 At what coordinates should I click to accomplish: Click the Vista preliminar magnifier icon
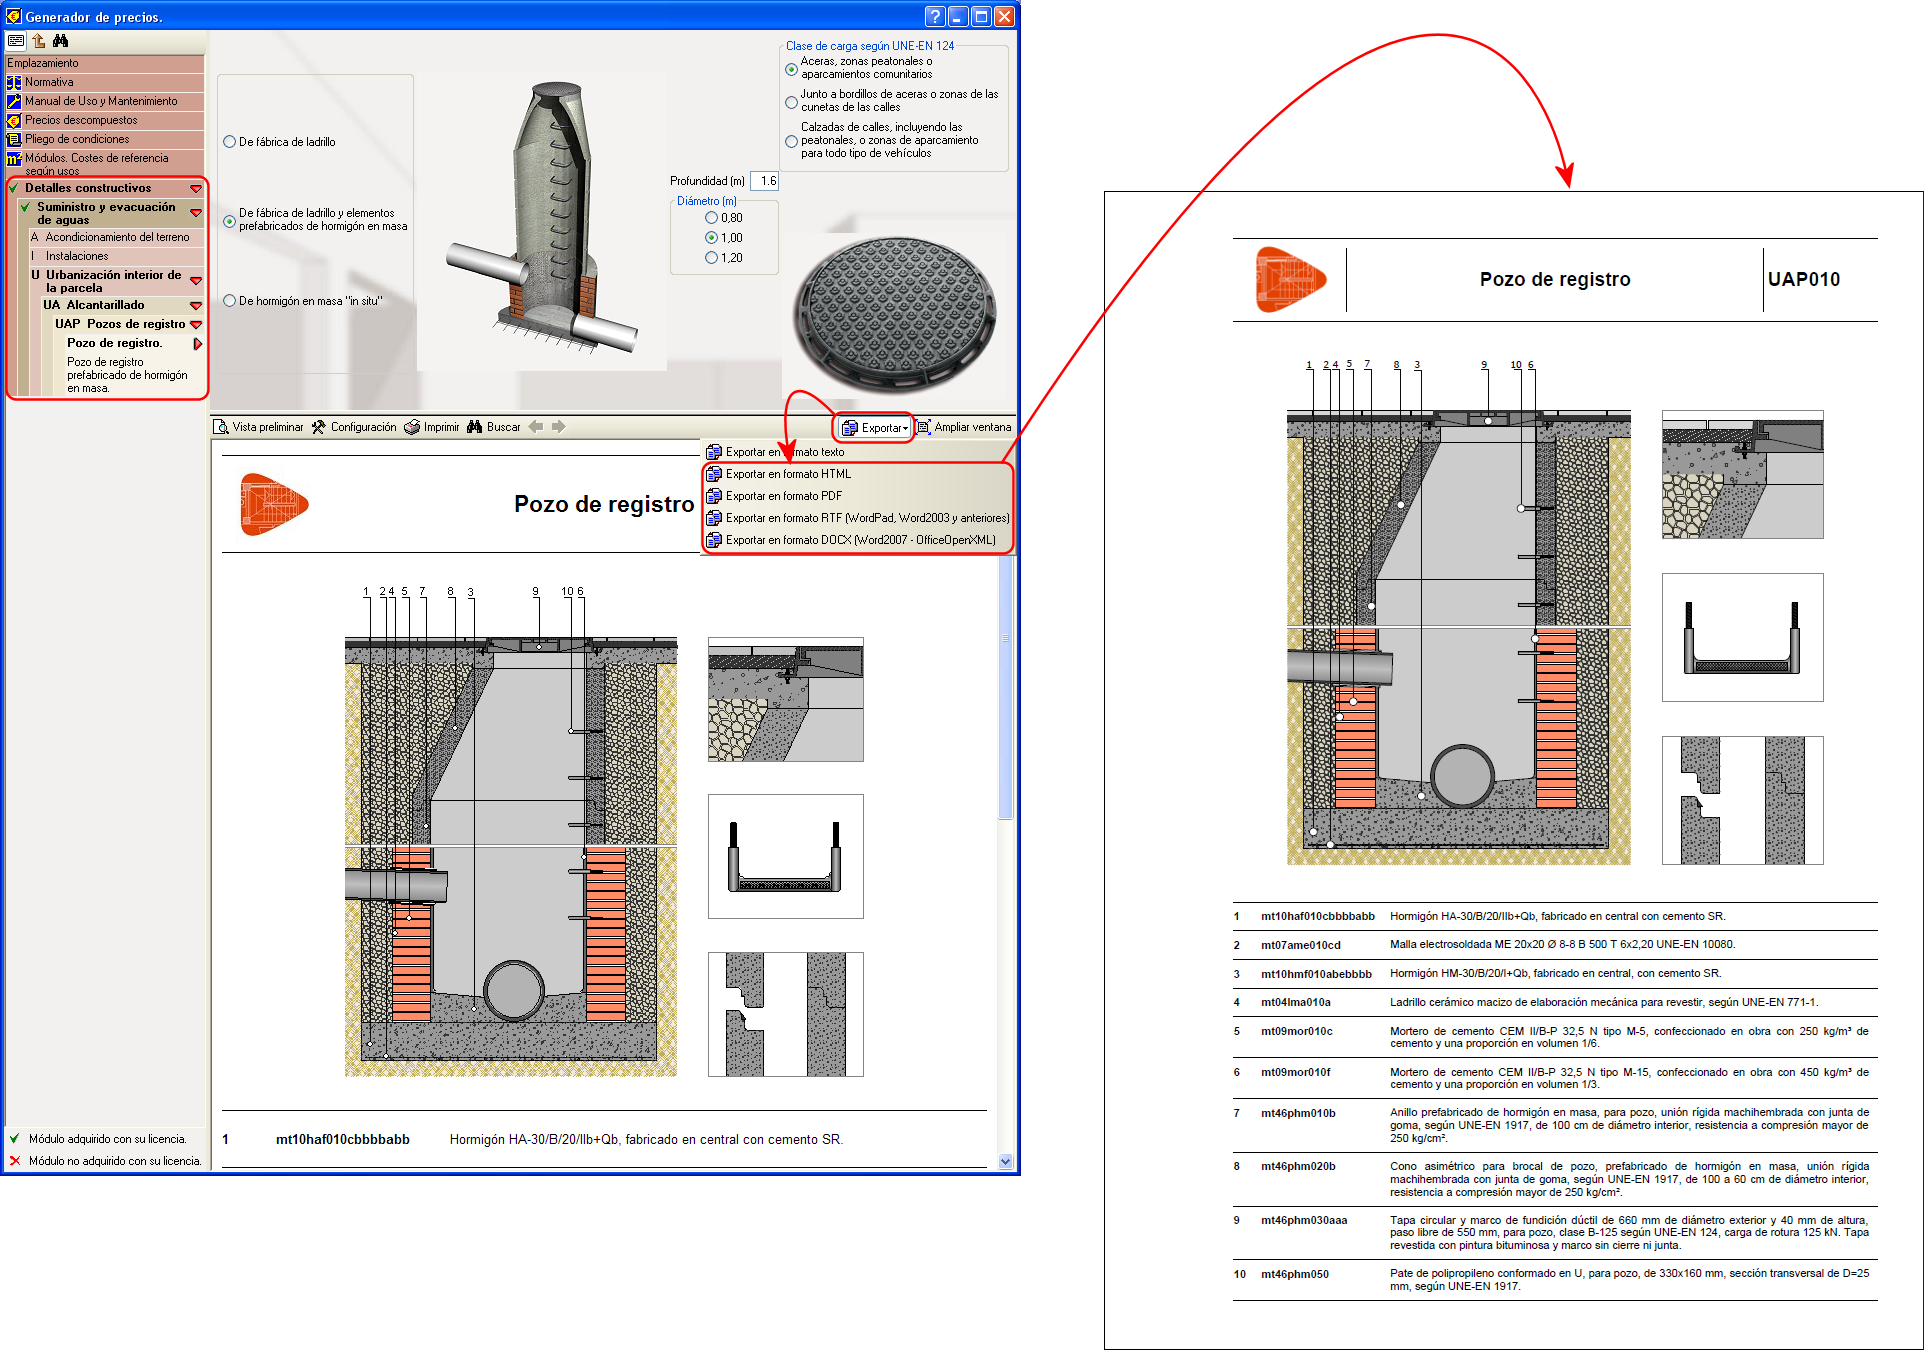tap(224, 427)
